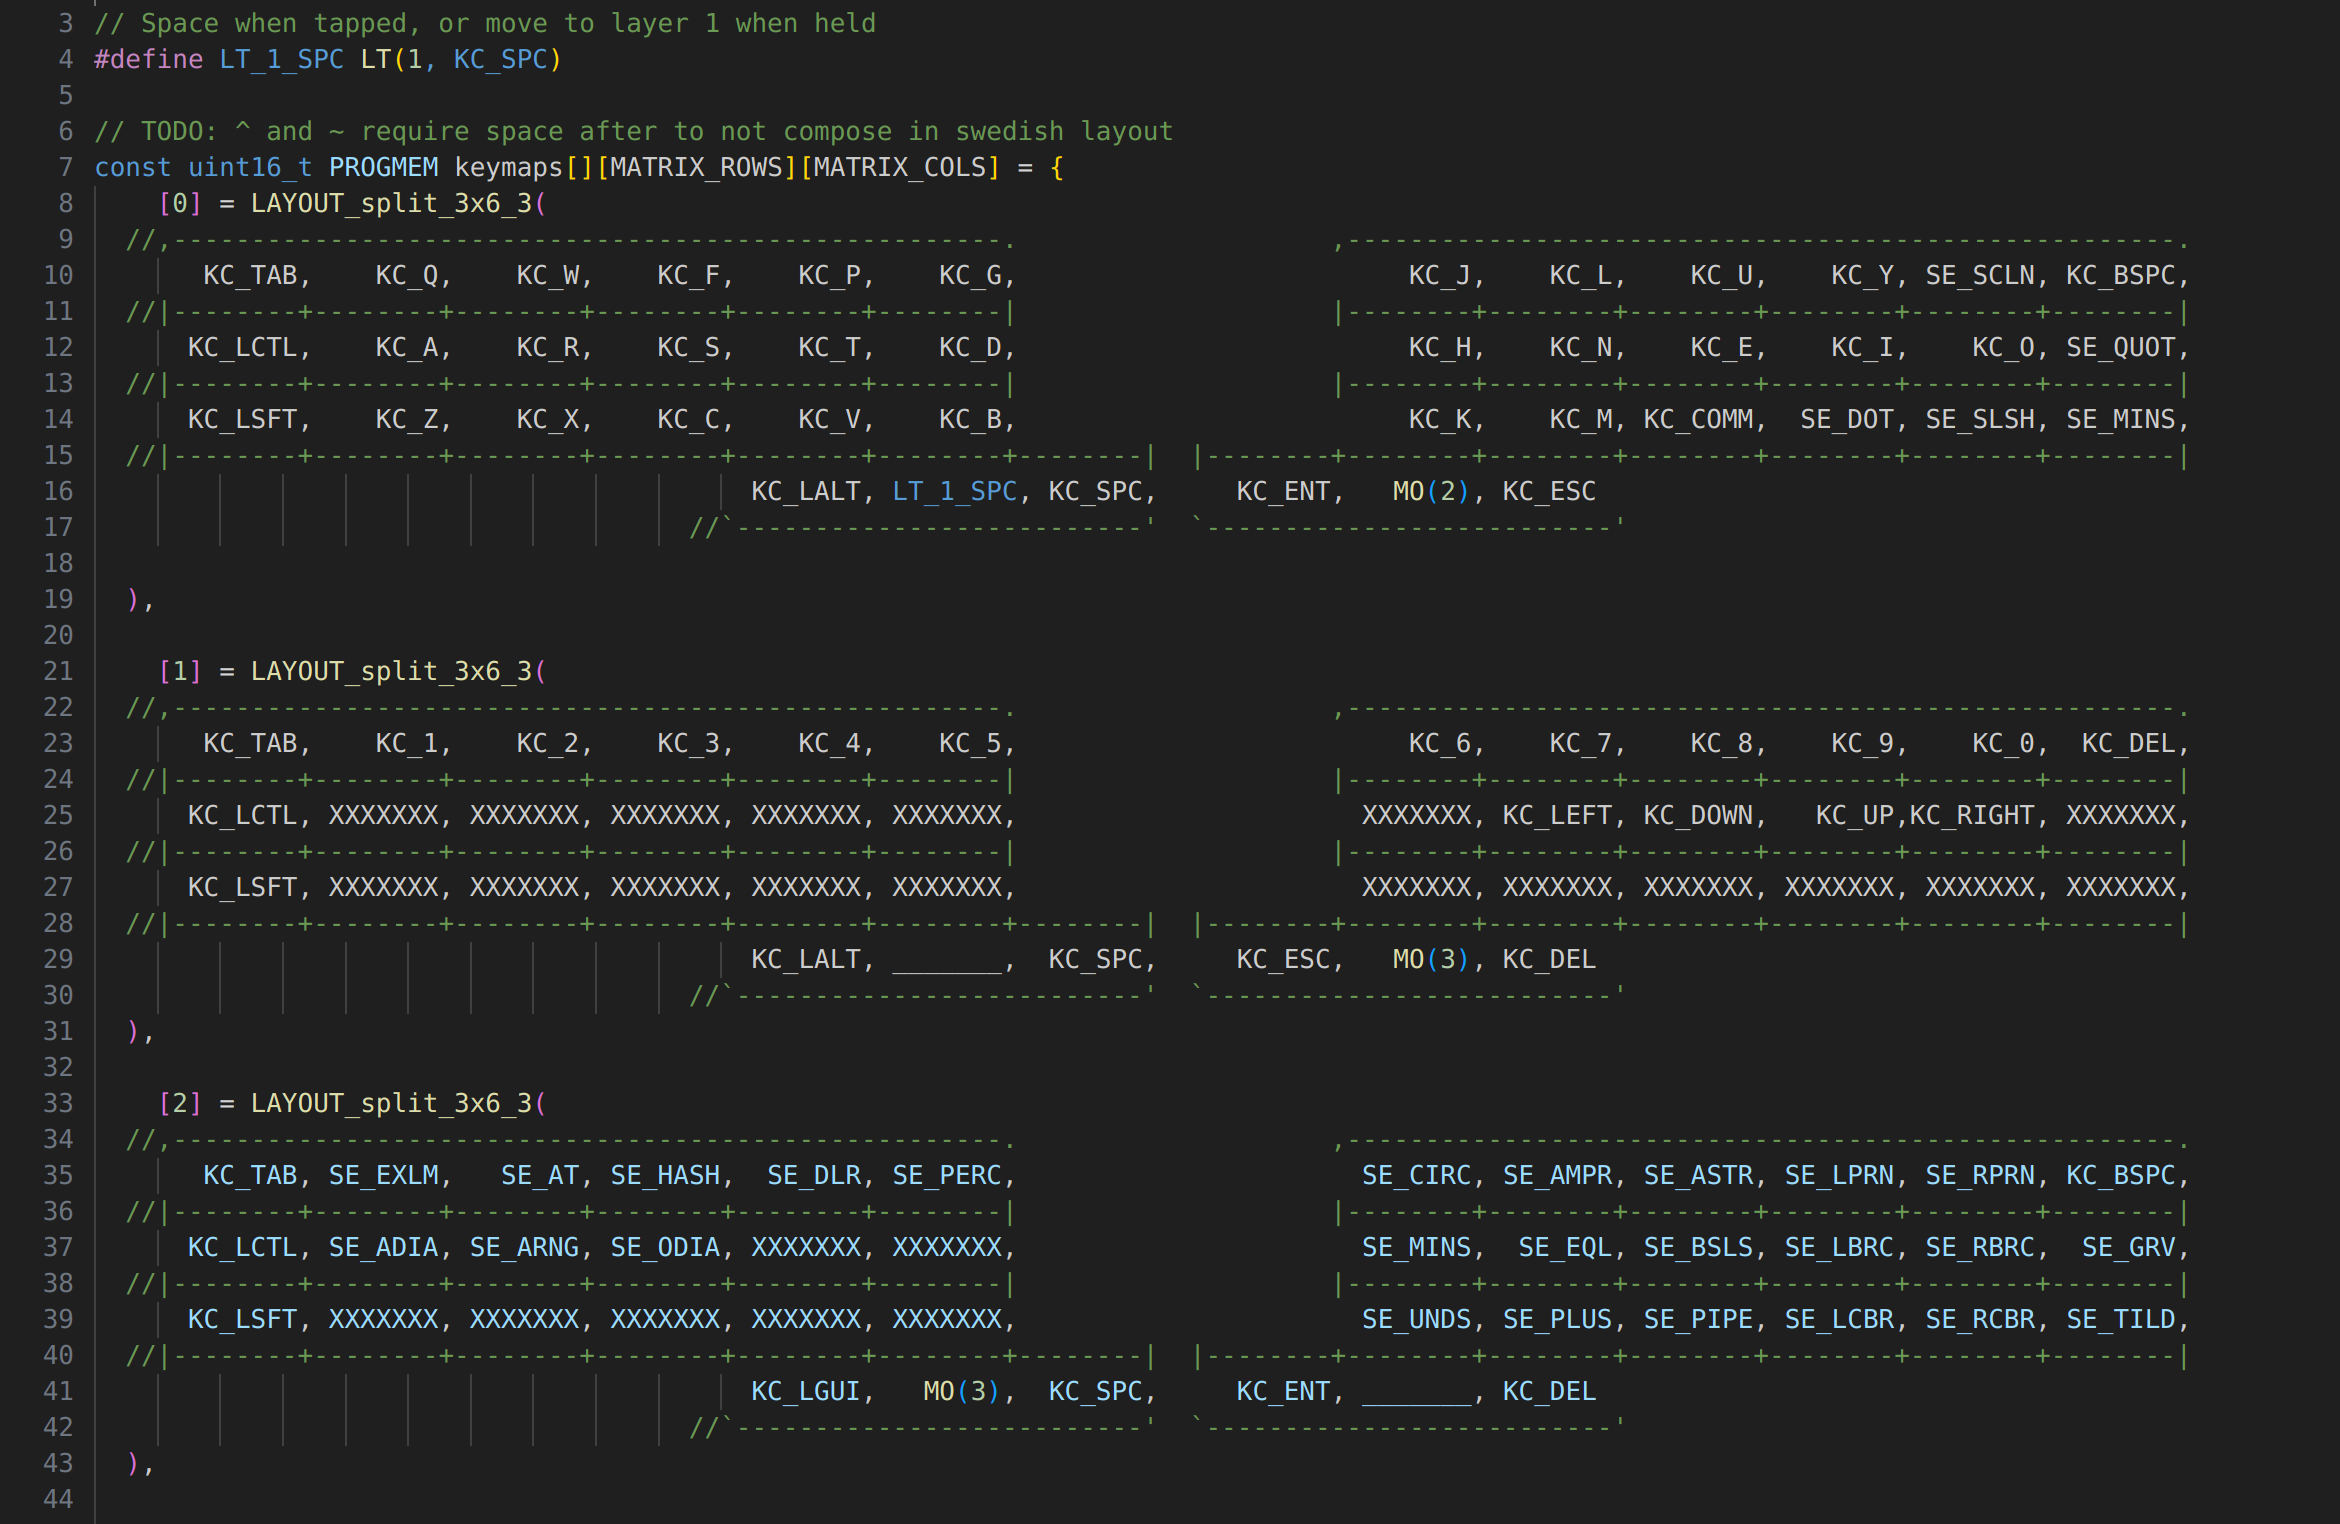Image resolution: width=2340 pixels, height=1524 pixels.
Task: Click the SE_AT keycode
Action: [x=540, y=1175]
